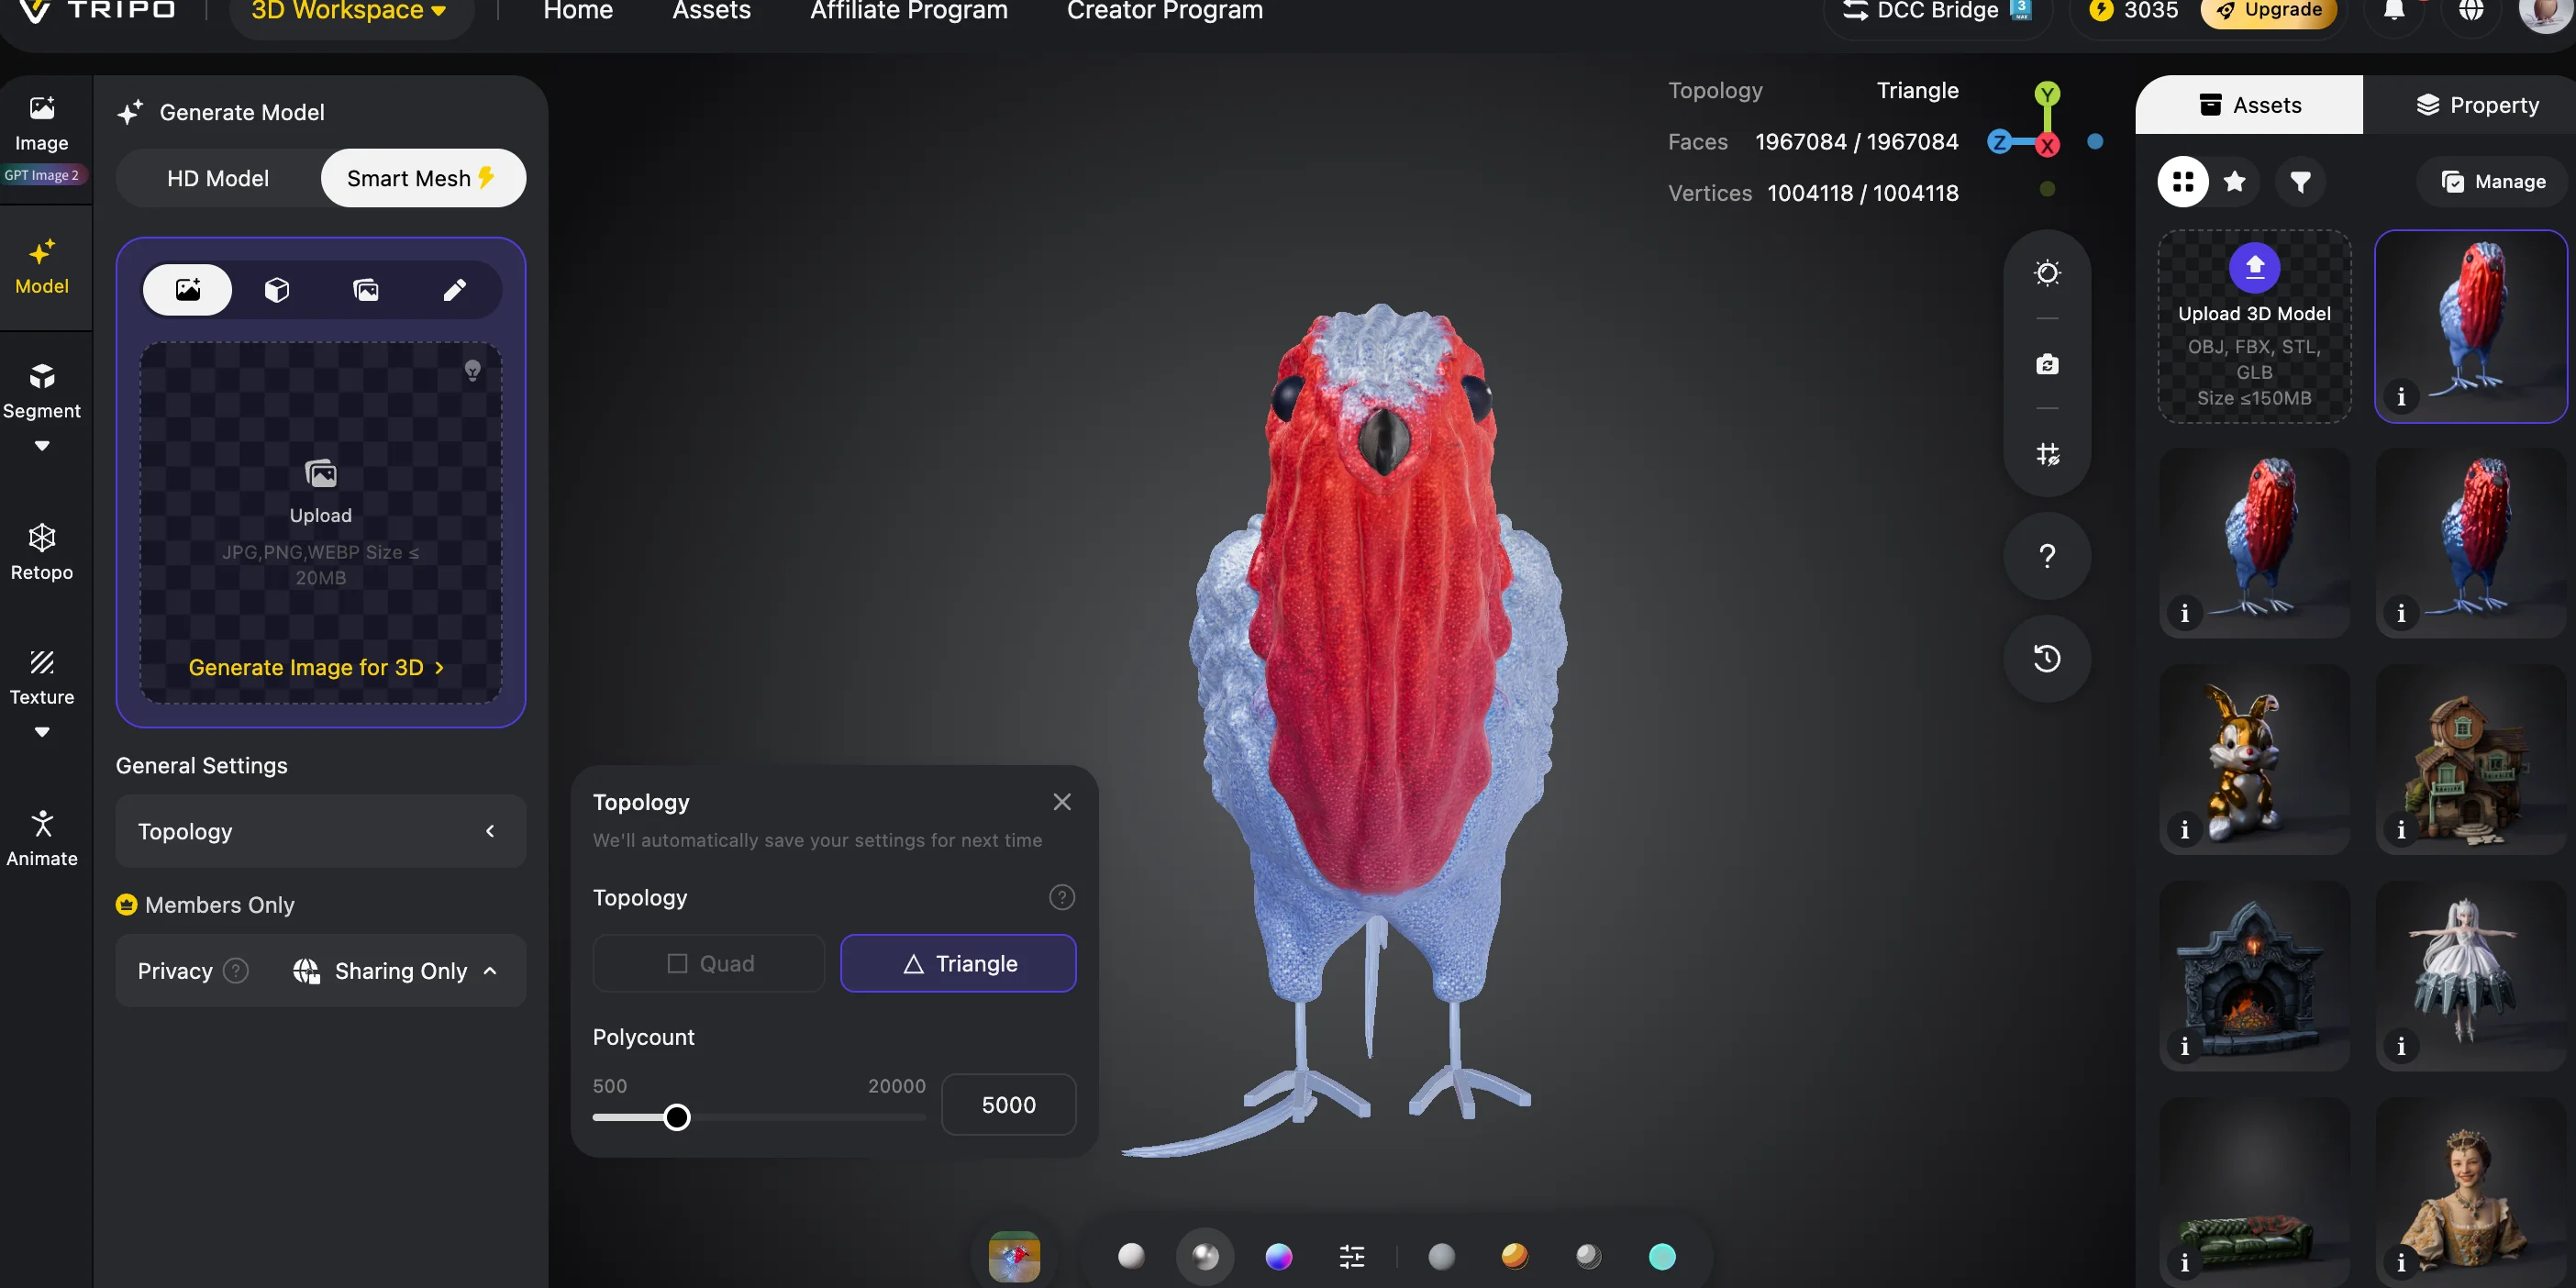Show info for the rabbit model thumbnail

pos(2184,830)
